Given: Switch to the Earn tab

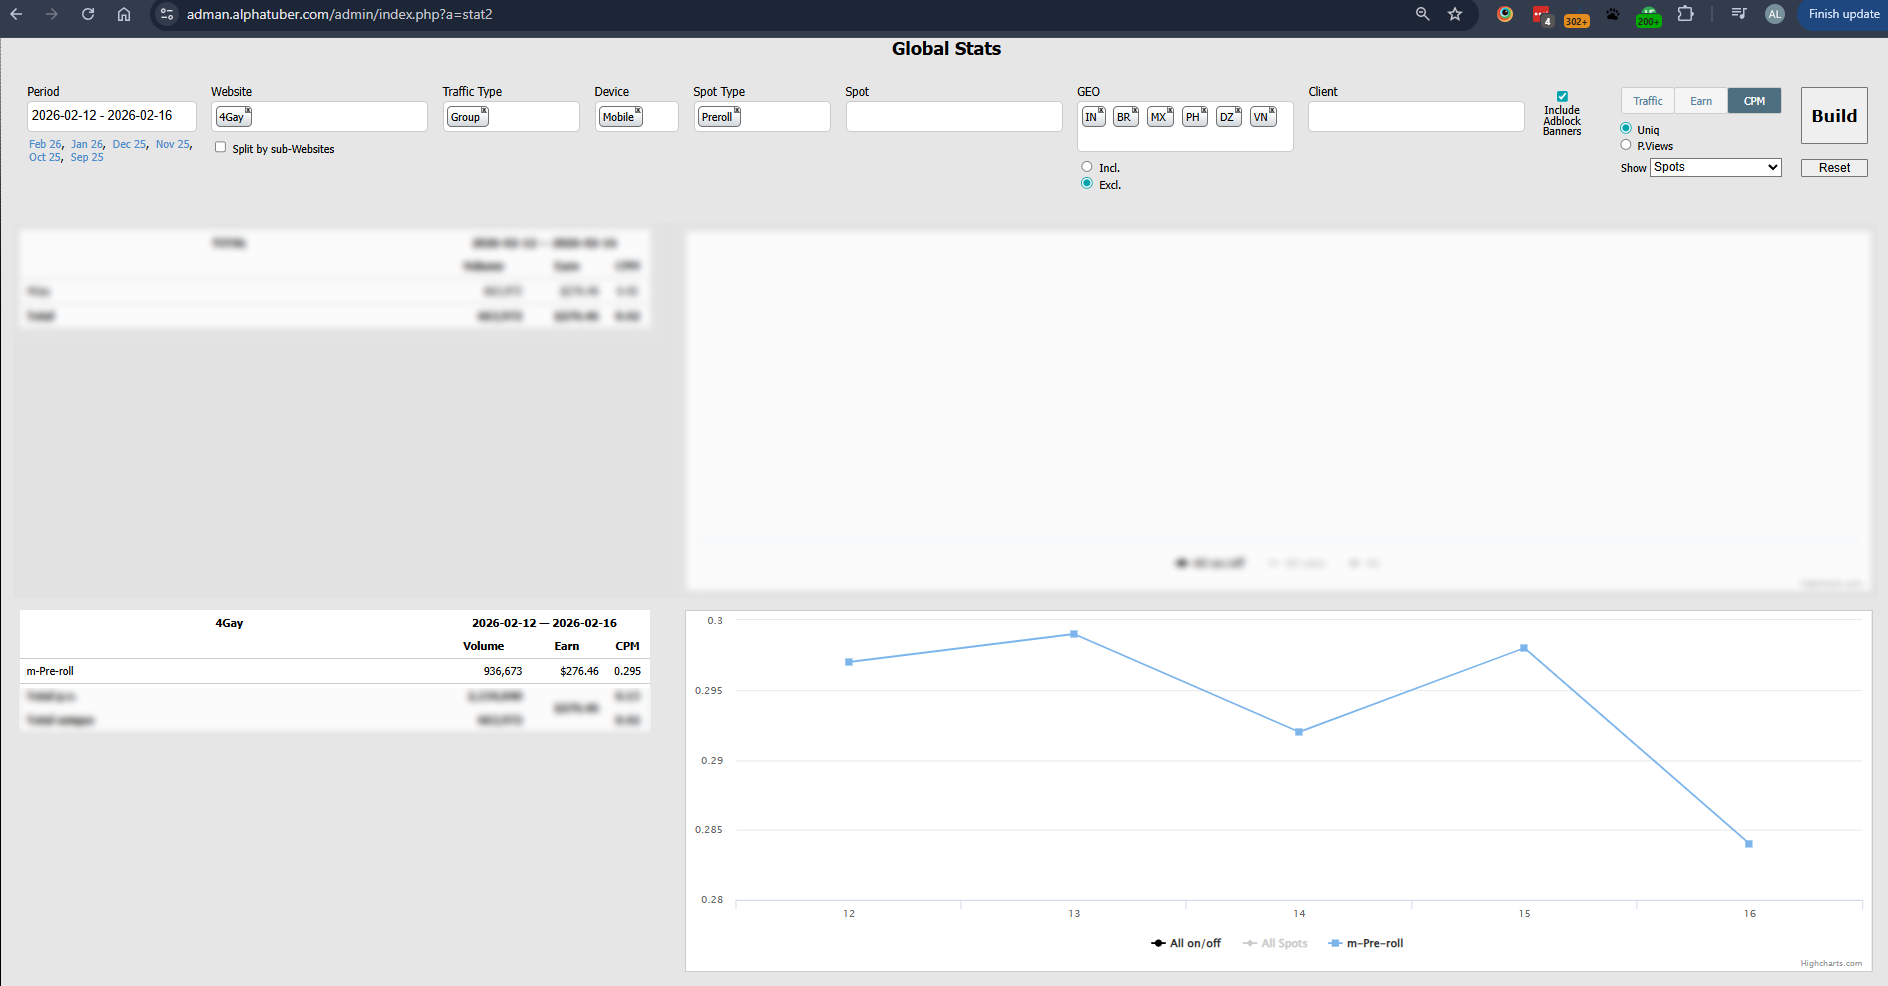Looking at the screenshot, I should pos(1701,101).
